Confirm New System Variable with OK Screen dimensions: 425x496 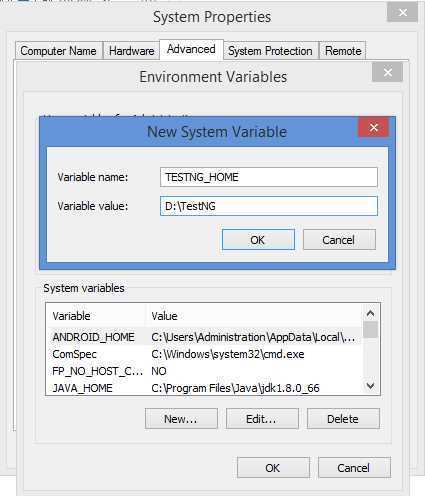(258, 240)
